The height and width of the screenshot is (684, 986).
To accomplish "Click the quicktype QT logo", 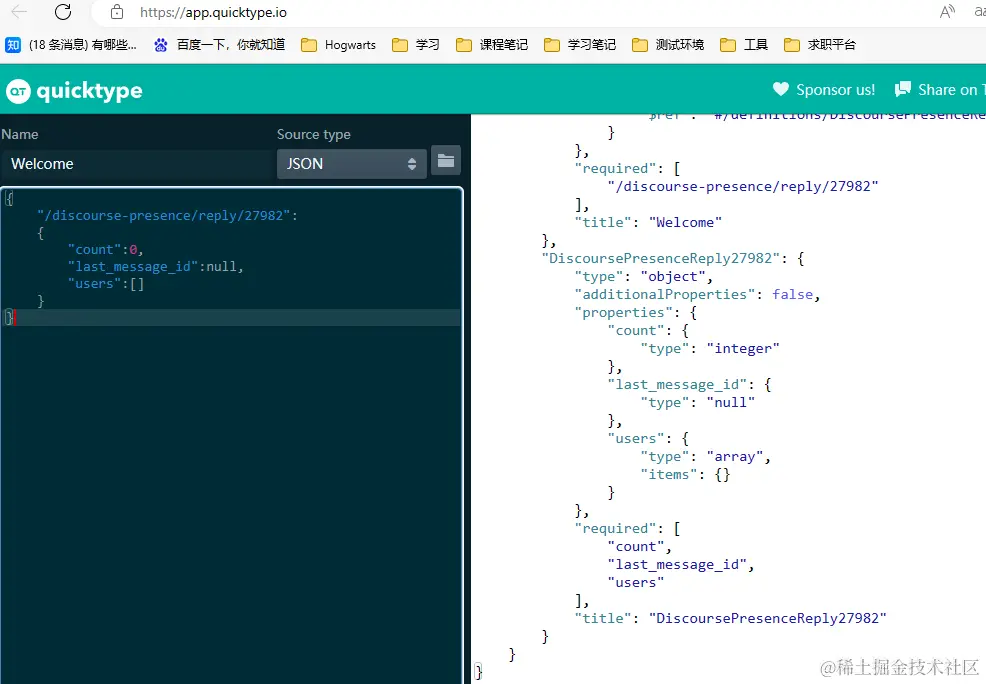I will (18, 91).
